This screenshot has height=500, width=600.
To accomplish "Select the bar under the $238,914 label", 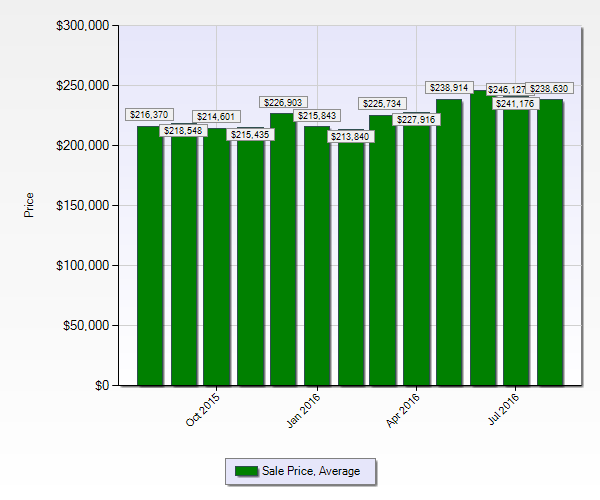I will 449,242.
